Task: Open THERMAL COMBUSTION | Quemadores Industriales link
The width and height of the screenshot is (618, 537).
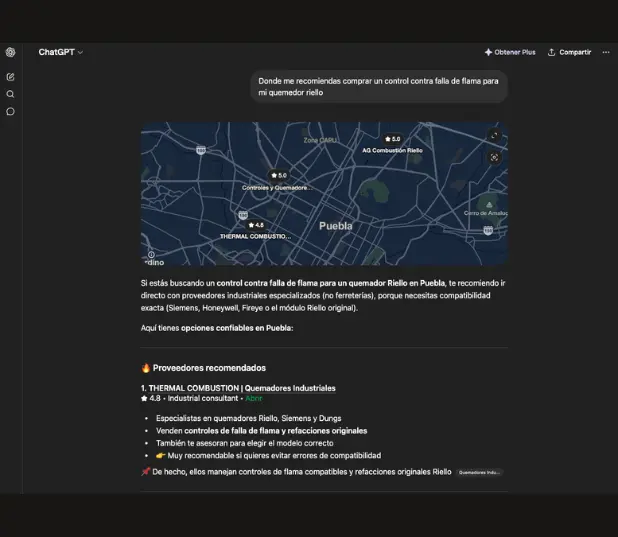Action: (x=242, y=388)
